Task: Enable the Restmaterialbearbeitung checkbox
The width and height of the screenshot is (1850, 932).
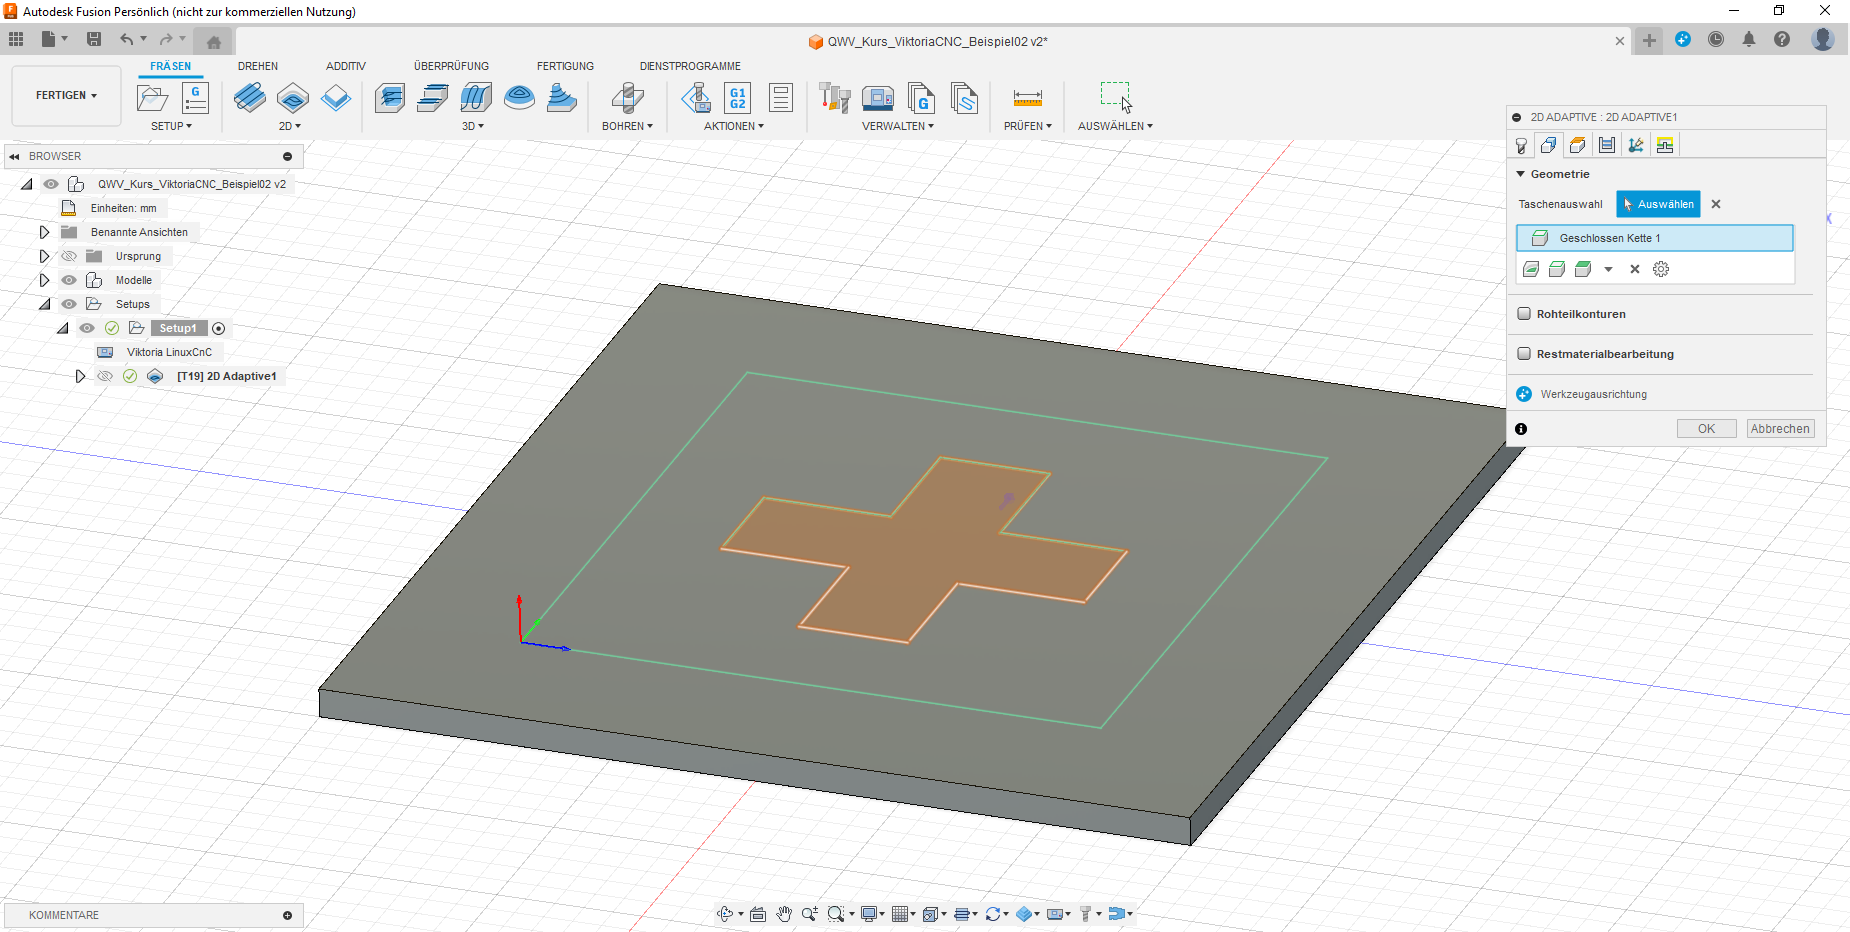Action: [1524, 354]
